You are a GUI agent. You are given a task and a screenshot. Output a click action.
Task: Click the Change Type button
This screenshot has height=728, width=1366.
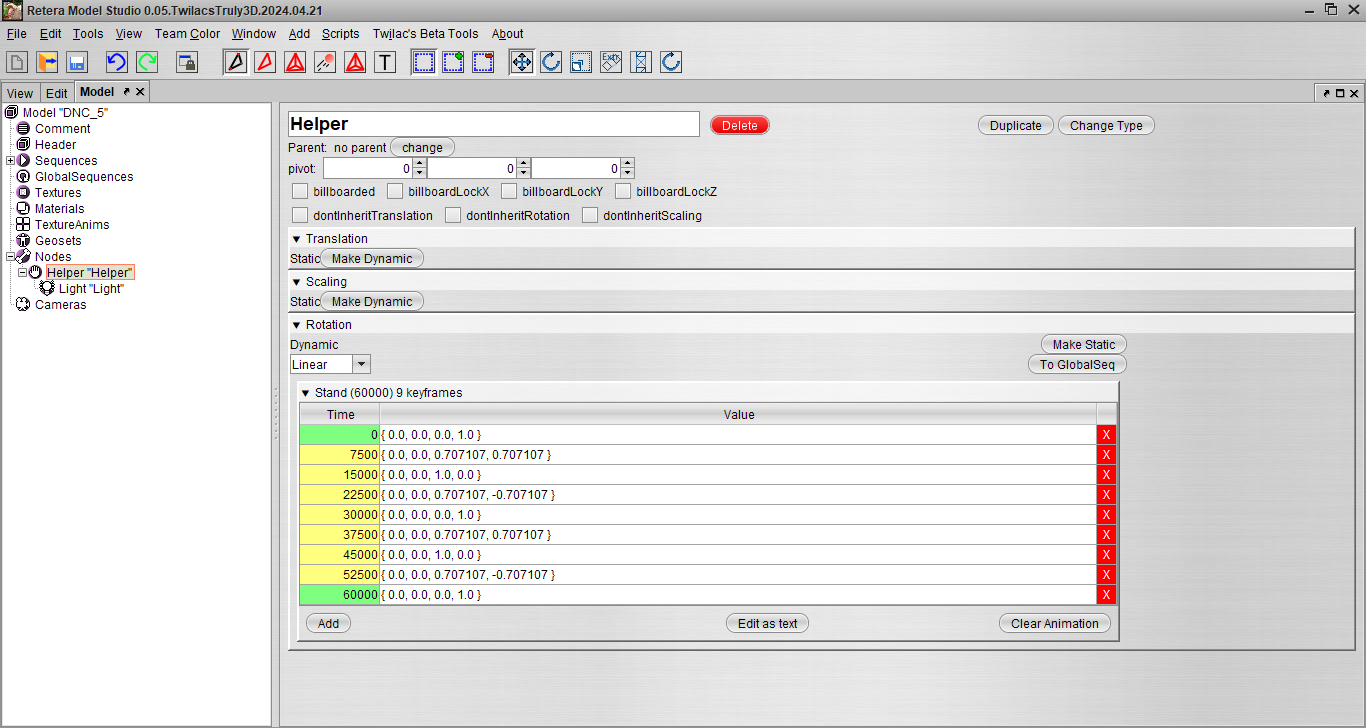click(x=1106, y=126)
